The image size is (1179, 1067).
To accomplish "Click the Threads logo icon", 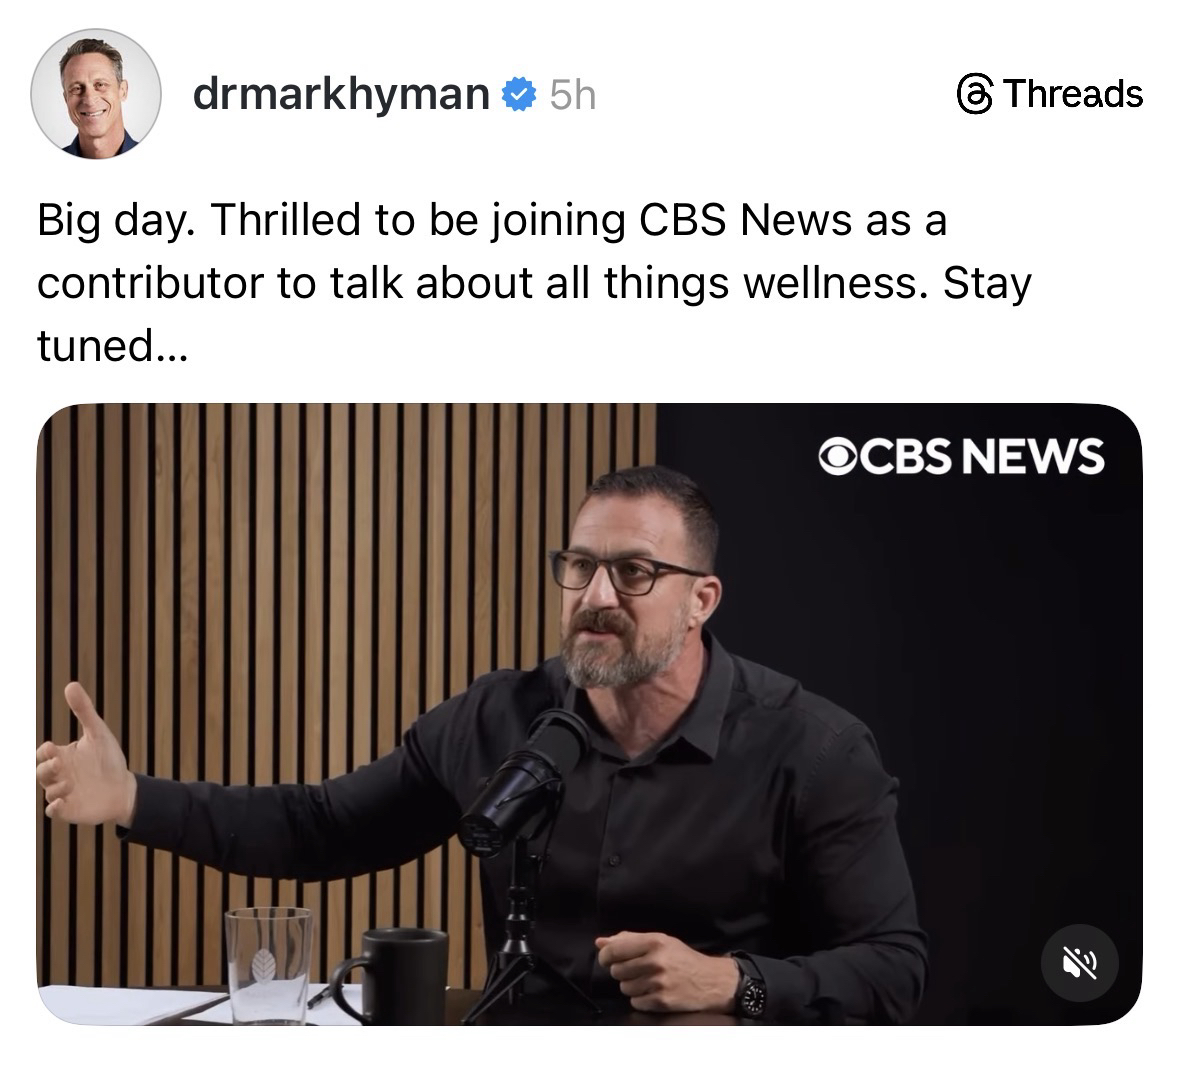I will [x=973, y=94].
